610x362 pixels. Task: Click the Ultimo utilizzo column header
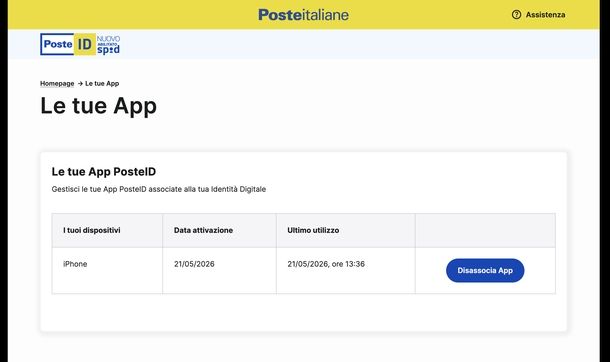pos(345,230)
